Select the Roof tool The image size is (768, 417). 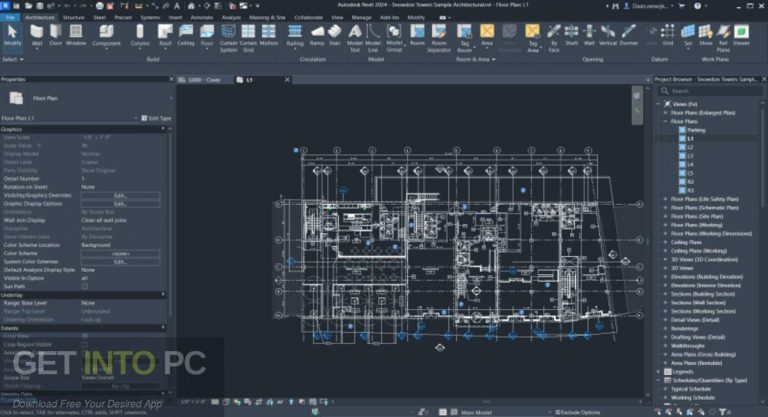(165, 36)
